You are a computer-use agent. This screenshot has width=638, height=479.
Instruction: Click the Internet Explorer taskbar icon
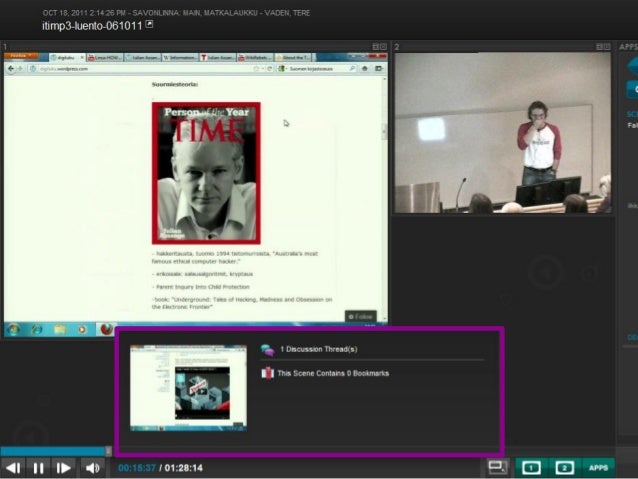click(x=37, y=330)
